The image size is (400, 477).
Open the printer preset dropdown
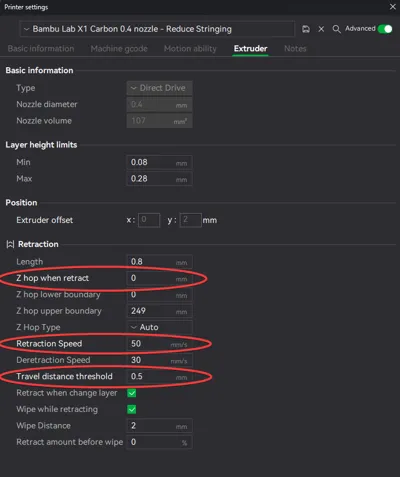[157, 29]
